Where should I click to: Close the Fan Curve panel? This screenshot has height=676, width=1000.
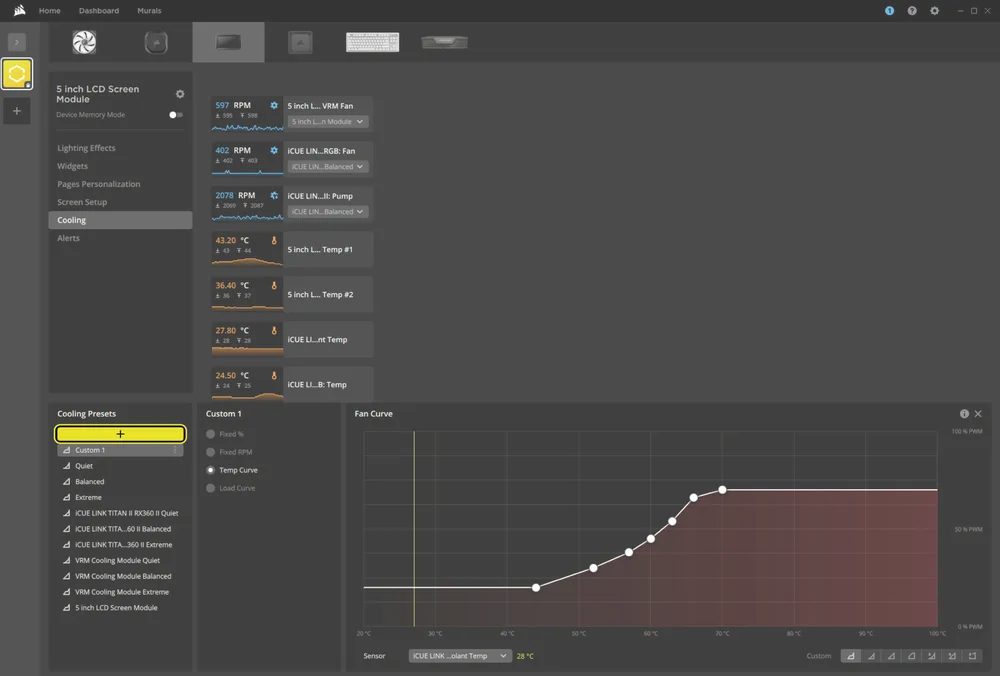coord(978,414)
